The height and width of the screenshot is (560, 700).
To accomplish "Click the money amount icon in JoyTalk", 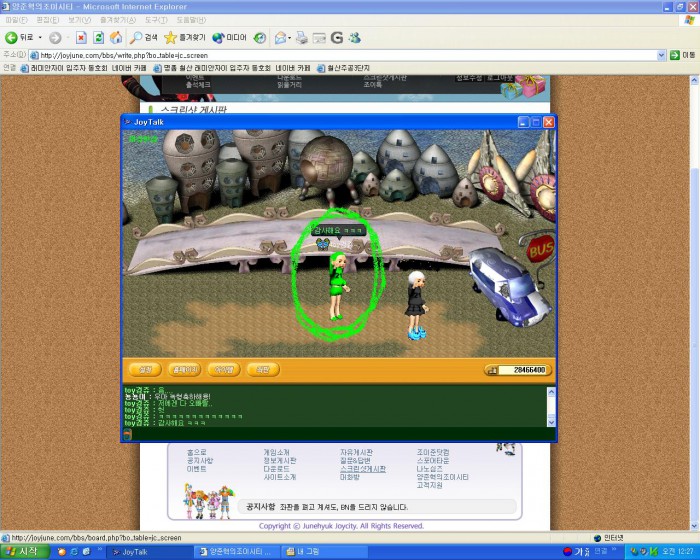I will coord(492,370).
